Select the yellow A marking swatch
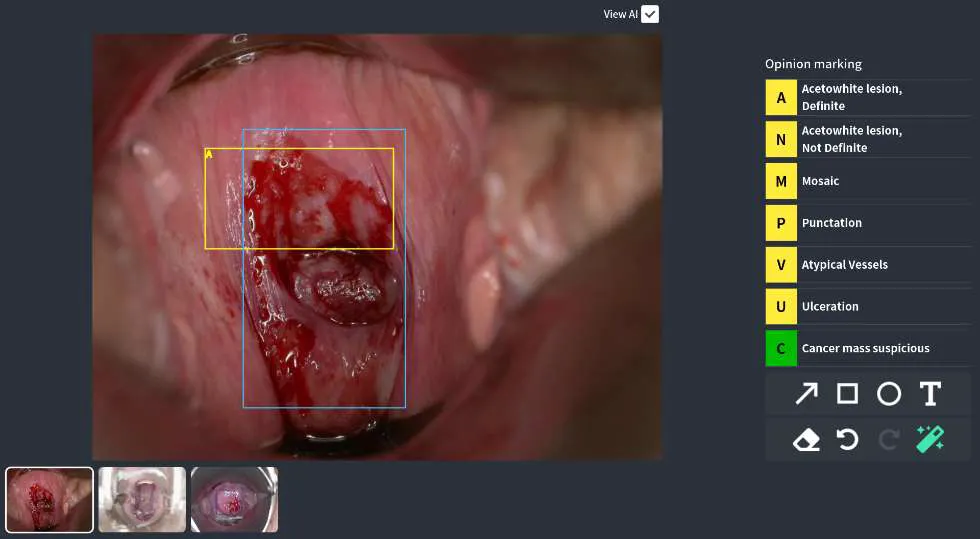This screenshot has width=980, height=539. tap(781, 98)
